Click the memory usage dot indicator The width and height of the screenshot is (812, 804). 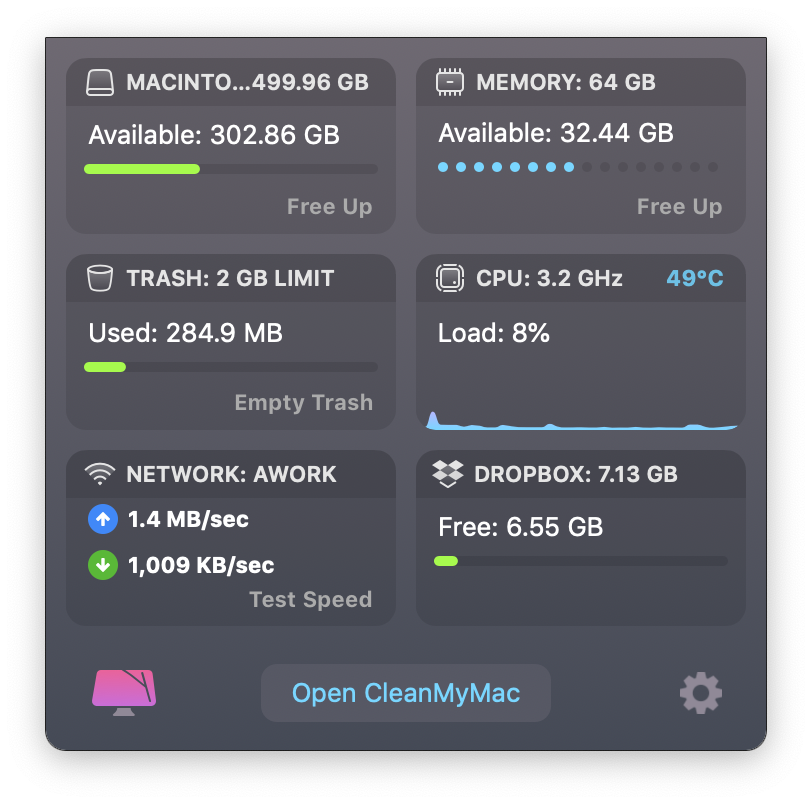coord(578,167)
